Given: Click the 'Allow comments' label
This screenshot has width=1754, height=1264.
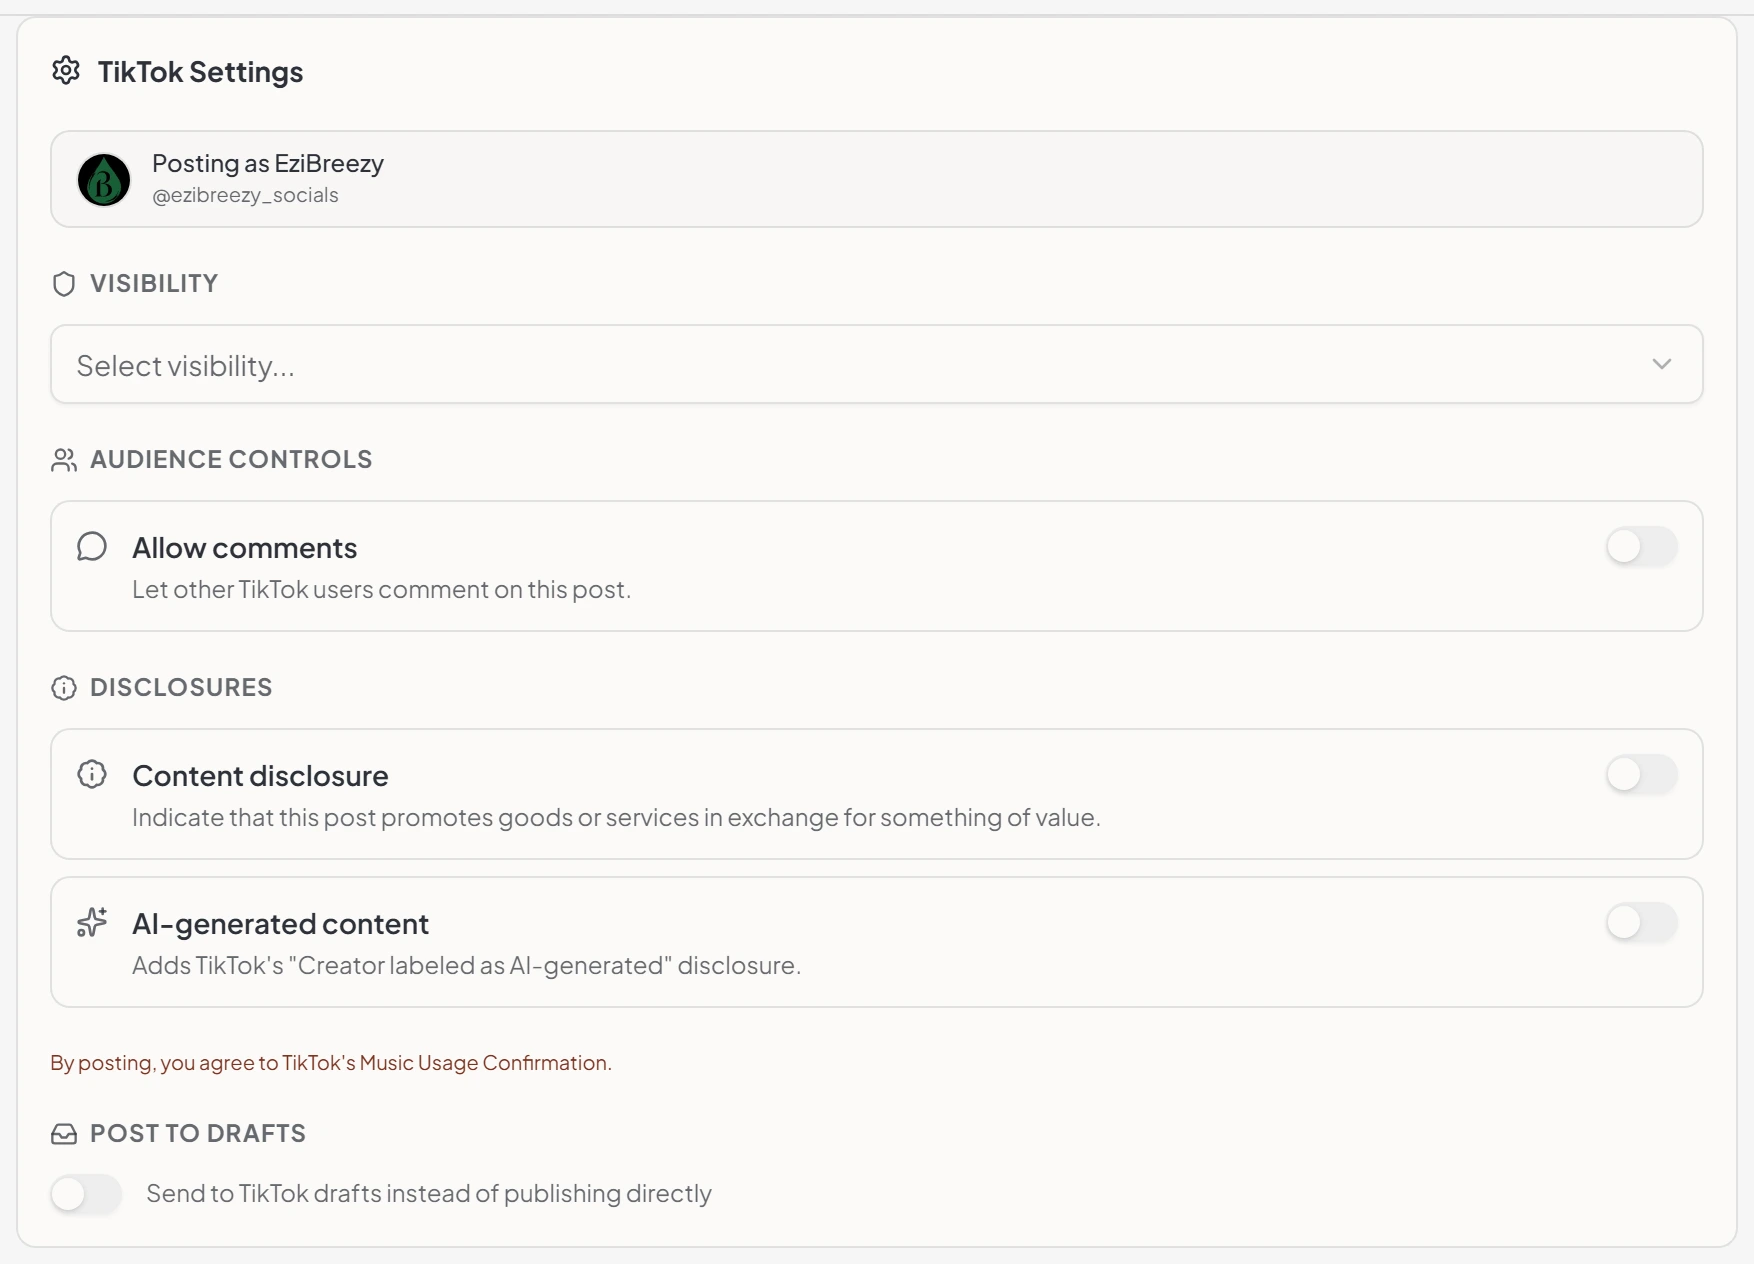Looking at the screenshot, I should tap(245, 548).
